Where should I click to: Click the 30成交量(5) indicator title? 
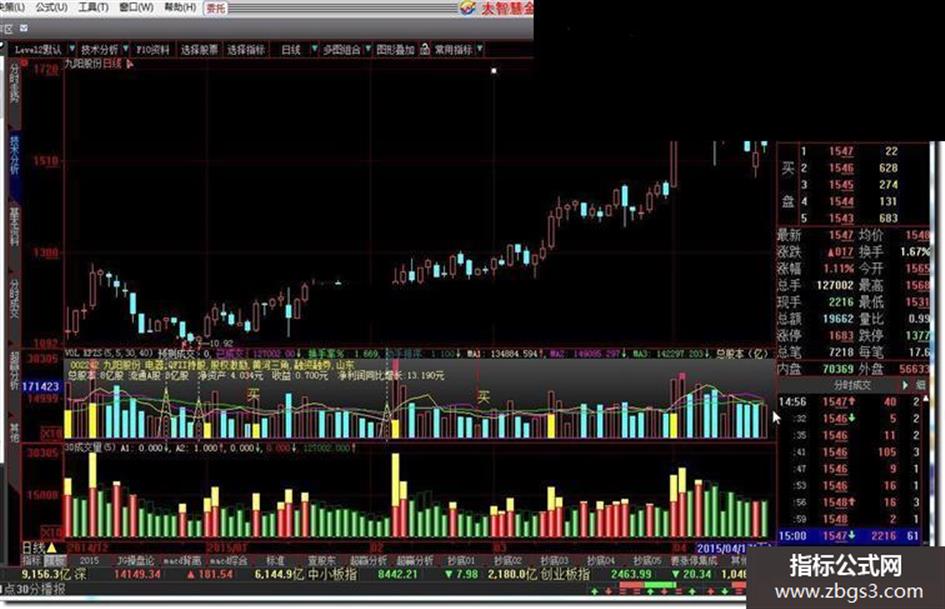click(x=89, y=448)
